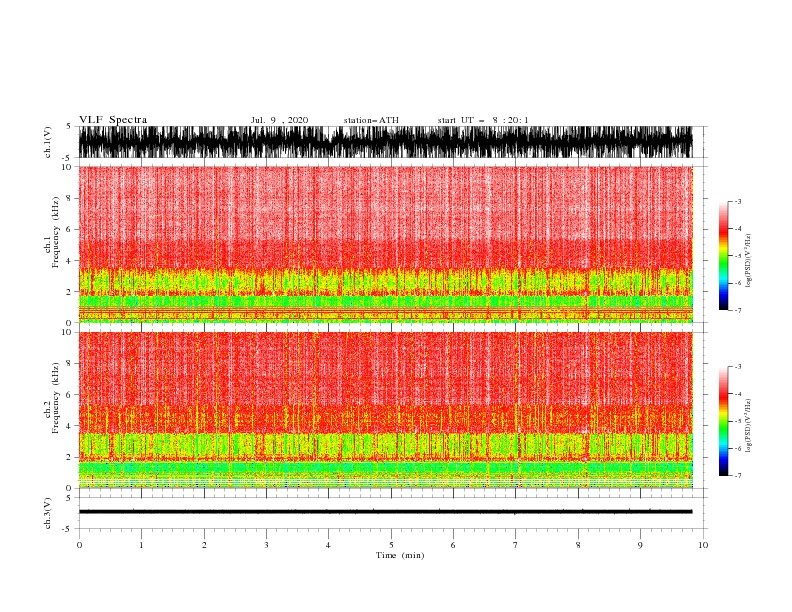The image size is (792, 612).
Task: Click the ch.1 PSD color scale bar
Action: 724,256
